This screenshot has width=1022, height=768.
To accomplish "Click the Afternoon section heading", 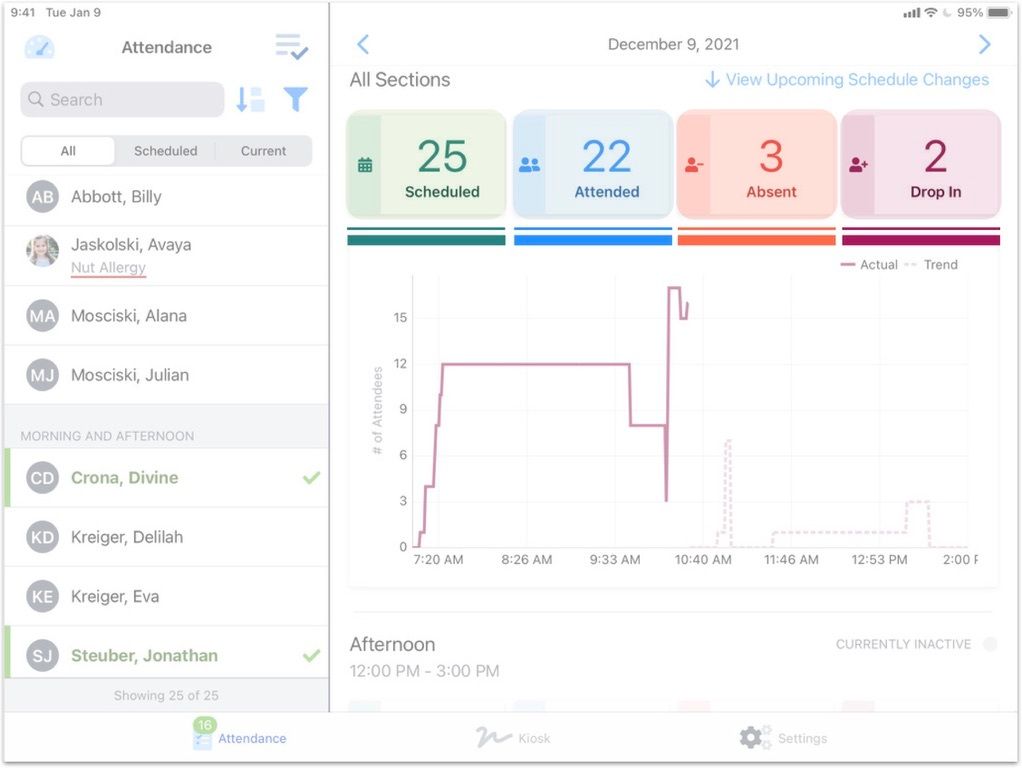I will [x=392, y=644].
